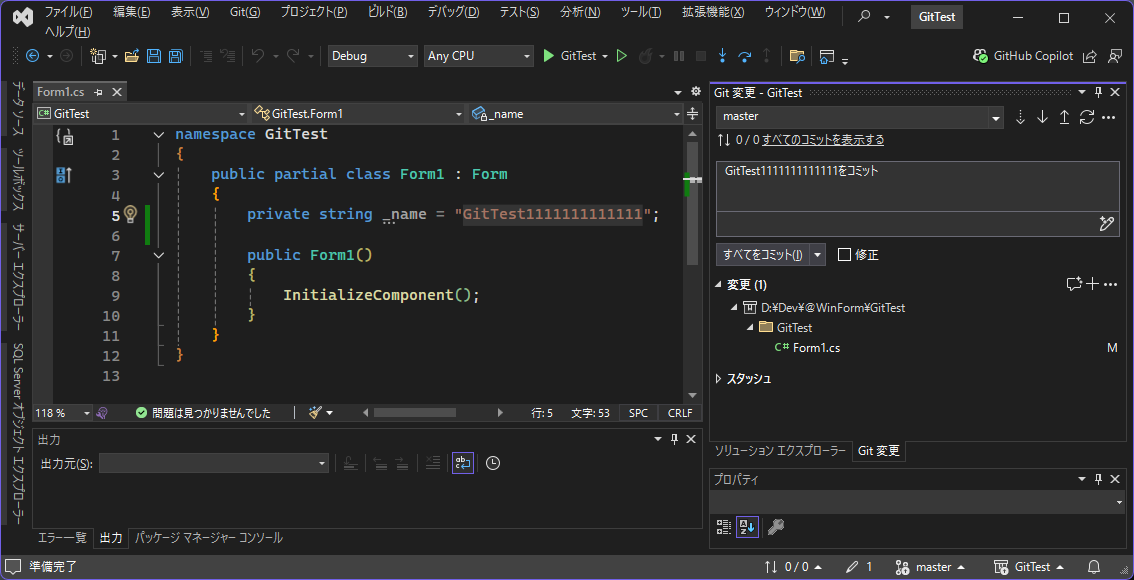This screenshot has height=580, width=1134.
Task: Push commits with the up-arrow icon
Action: tap(1064, 117)
